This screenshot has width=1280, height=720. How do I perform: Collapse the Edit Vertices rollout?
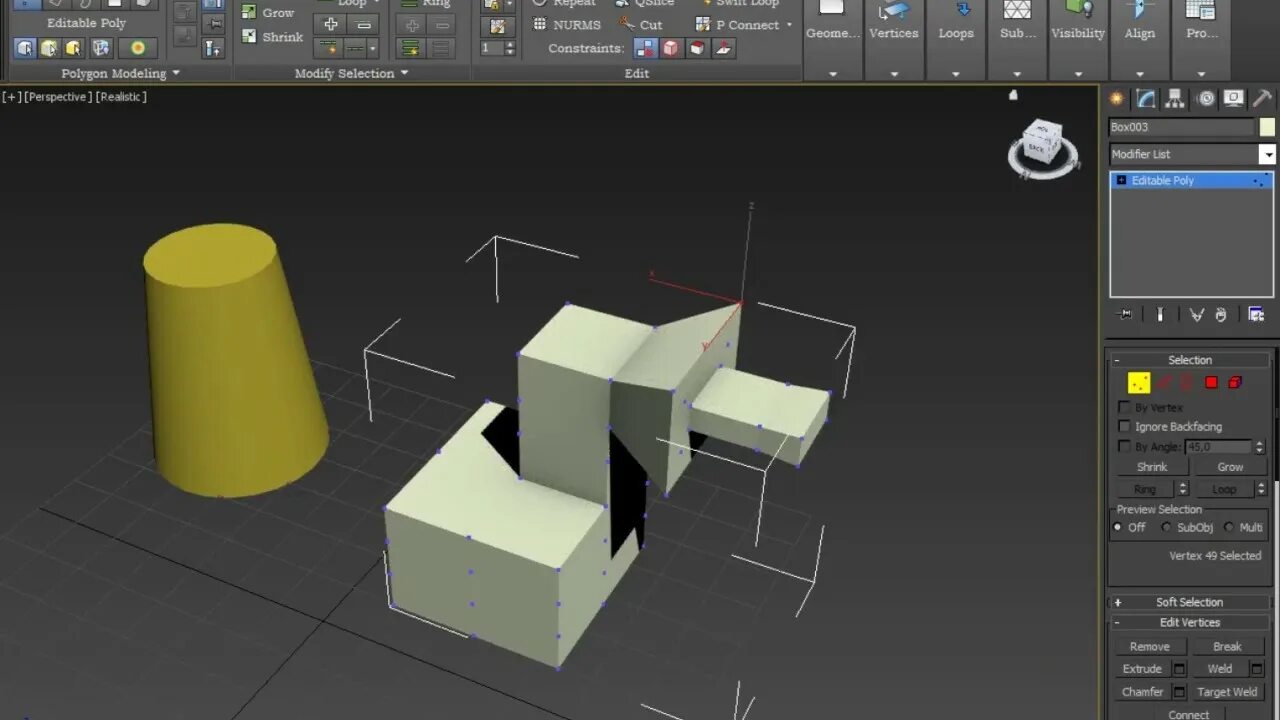click(x=1189, y=622)
